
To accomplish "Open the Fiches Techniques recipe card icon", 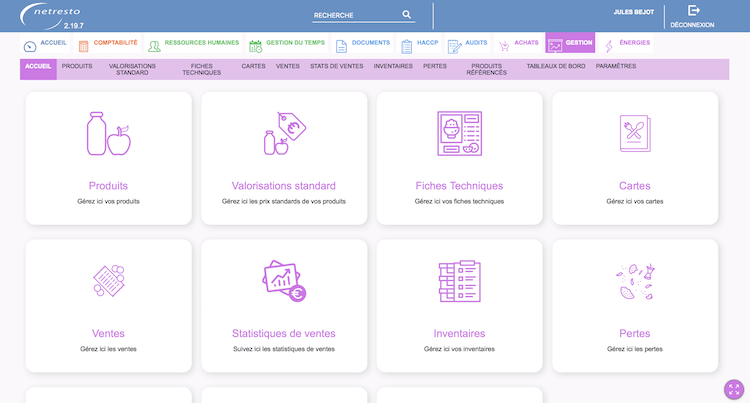I will tap(459, 134).
